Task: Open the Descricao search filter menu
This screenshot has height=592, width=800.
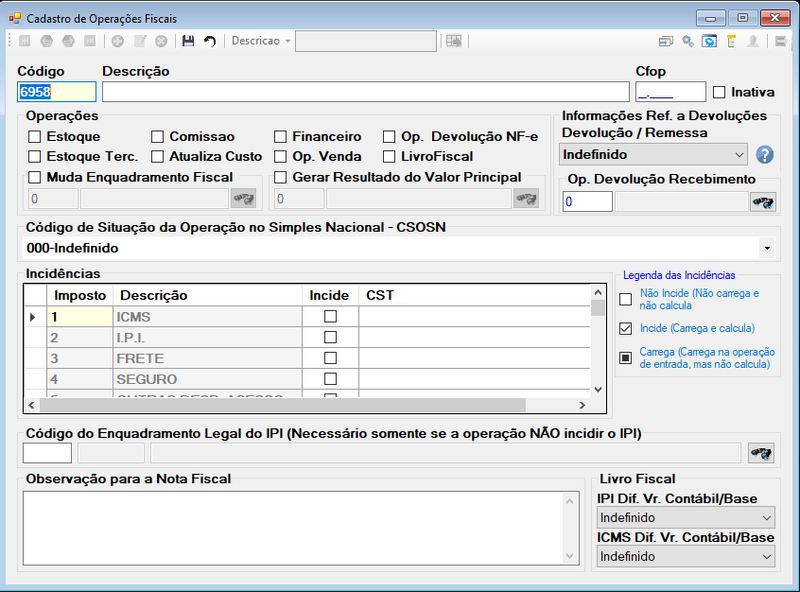Action: 261,41
